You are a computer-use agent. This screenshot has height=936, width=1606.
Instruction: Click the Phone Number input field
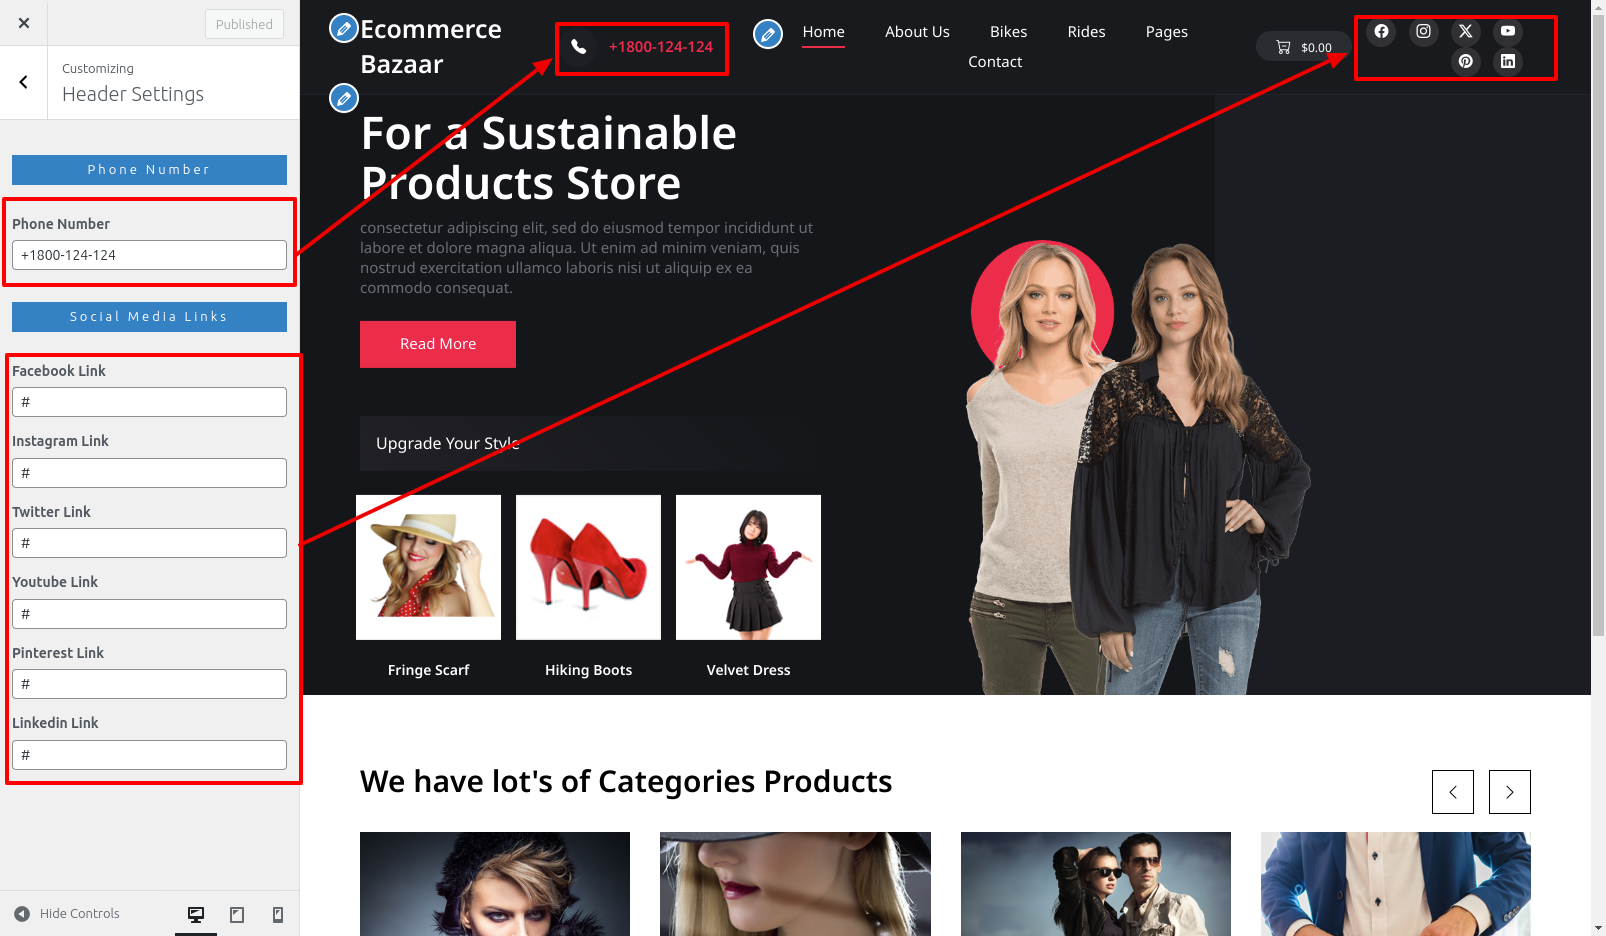pyautogui.click(x=149, y=255)
